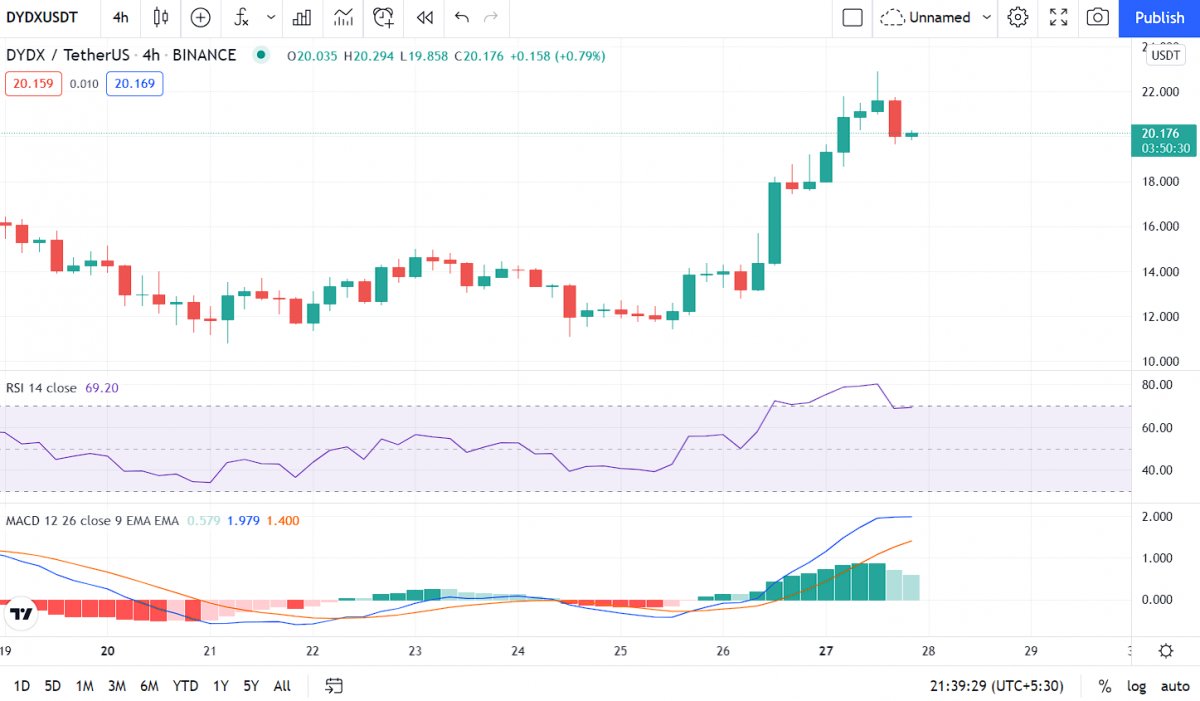
Task: Save the Unnamed chart layout cloud button
Action: (x=926, y=17)
